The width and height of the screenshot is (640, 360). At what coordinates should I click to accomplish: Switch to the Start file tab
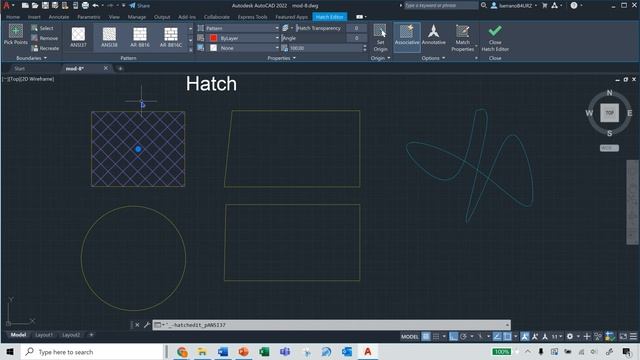[x=20, y=69]
